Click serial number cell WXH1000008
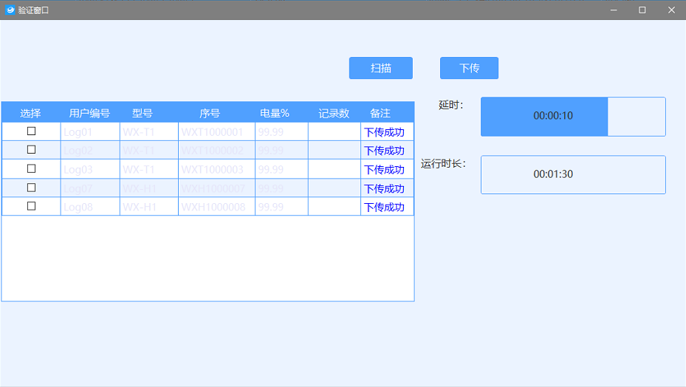This screenshot has width=686, height=387. coord(217,206)
